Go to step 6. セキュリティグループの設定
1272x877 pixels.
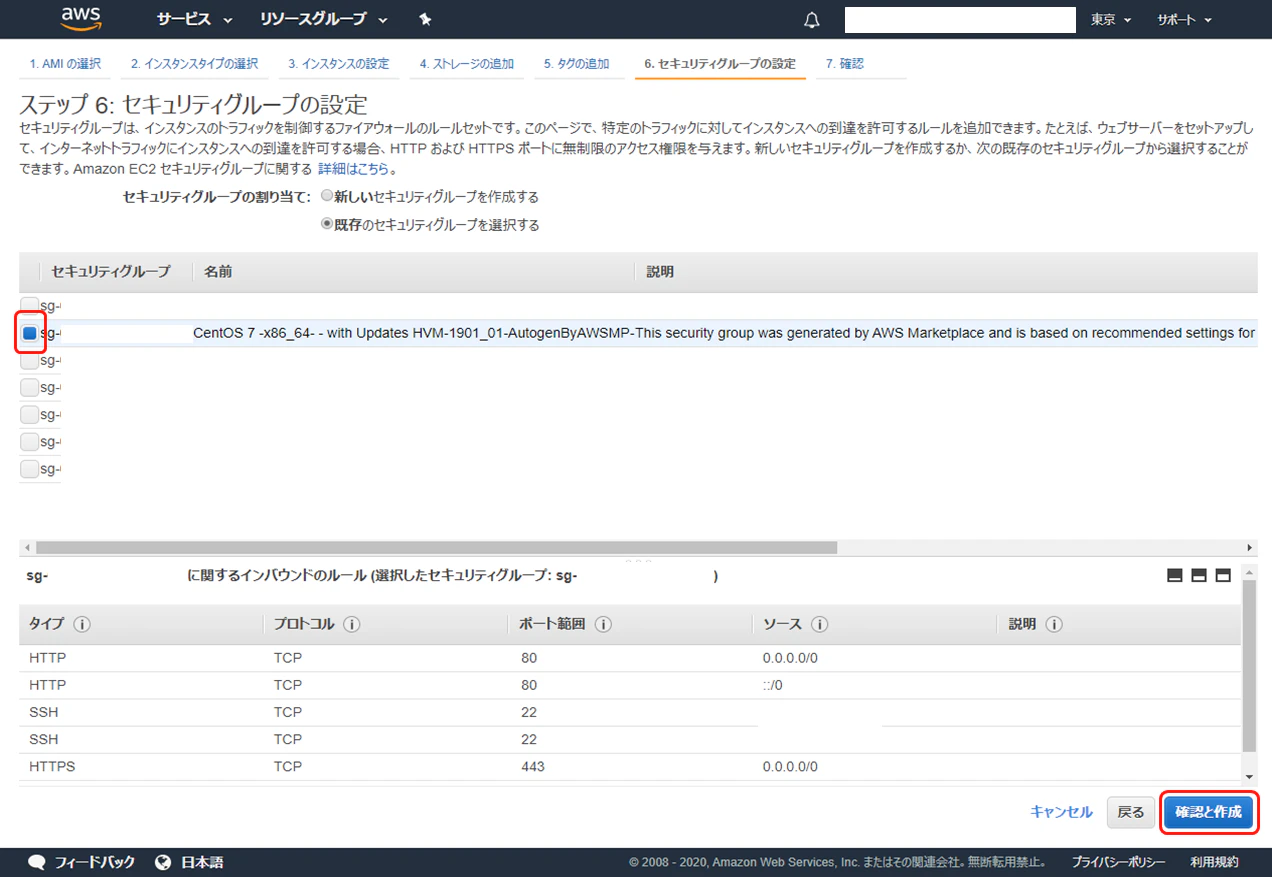(720, 64)
